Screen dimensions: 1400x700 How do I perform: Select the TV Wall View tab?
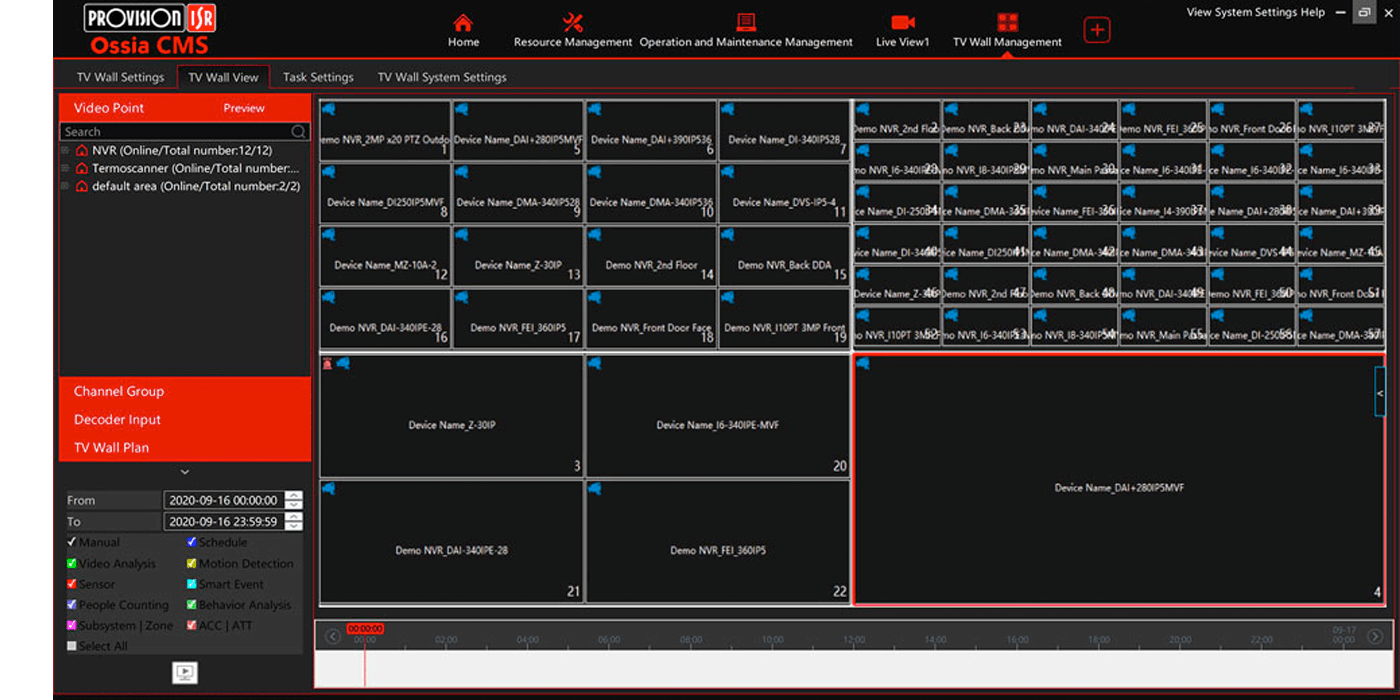(223, 77)
